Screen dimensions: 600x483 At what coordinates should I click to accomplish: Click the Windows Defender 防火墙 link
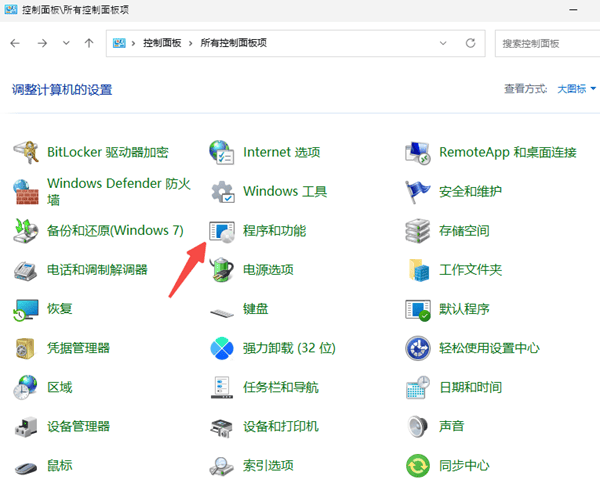(x=119, y=191)
